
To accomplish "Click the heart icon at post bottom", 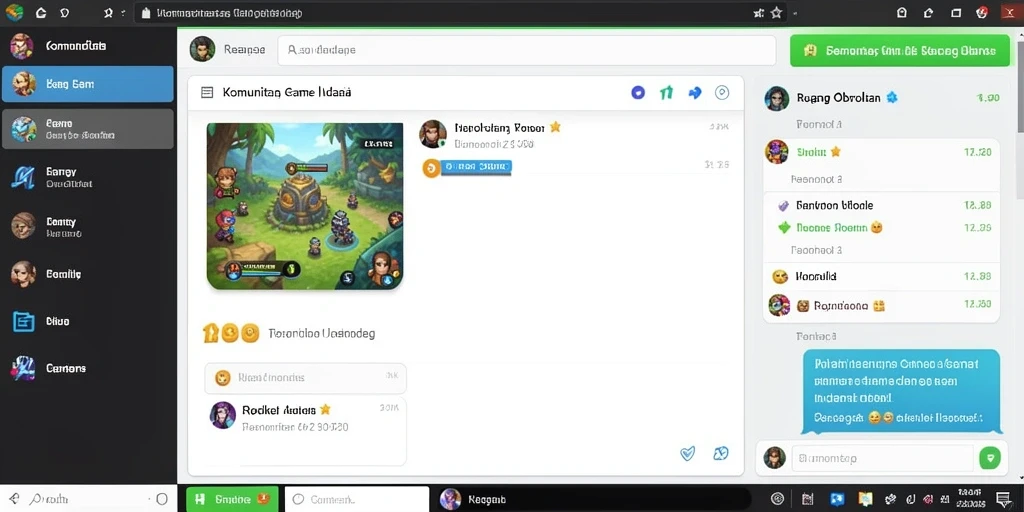I will [x=688, y=453].
